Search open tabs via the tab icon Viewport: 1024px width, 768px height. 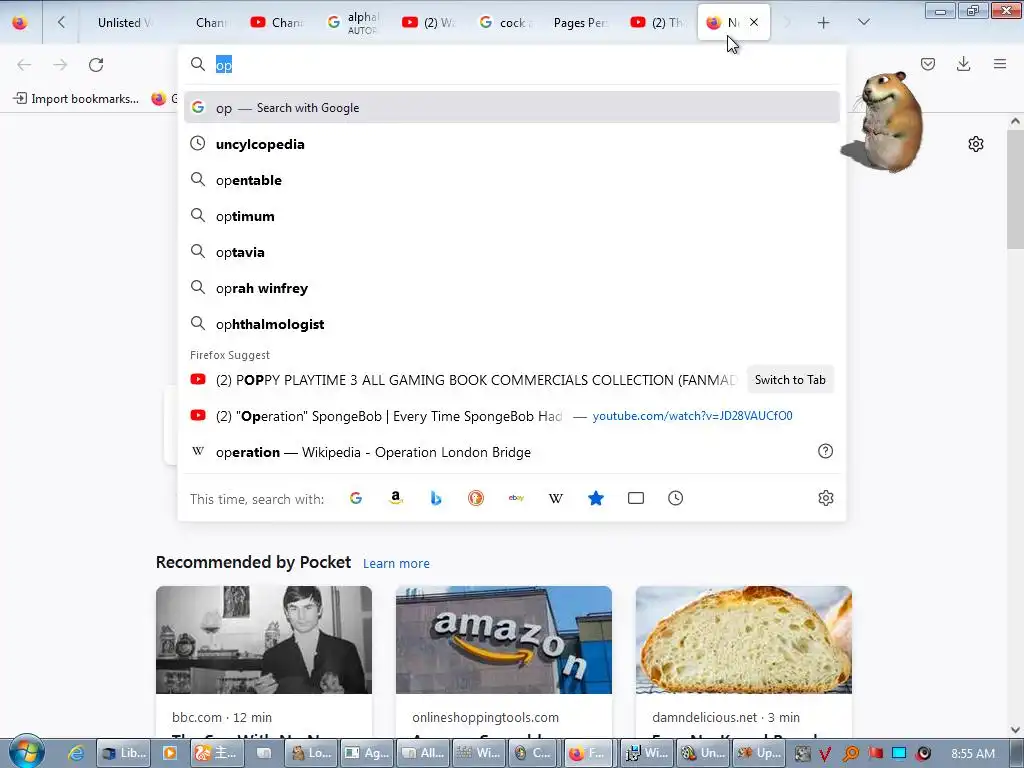[x=635, y=498]
